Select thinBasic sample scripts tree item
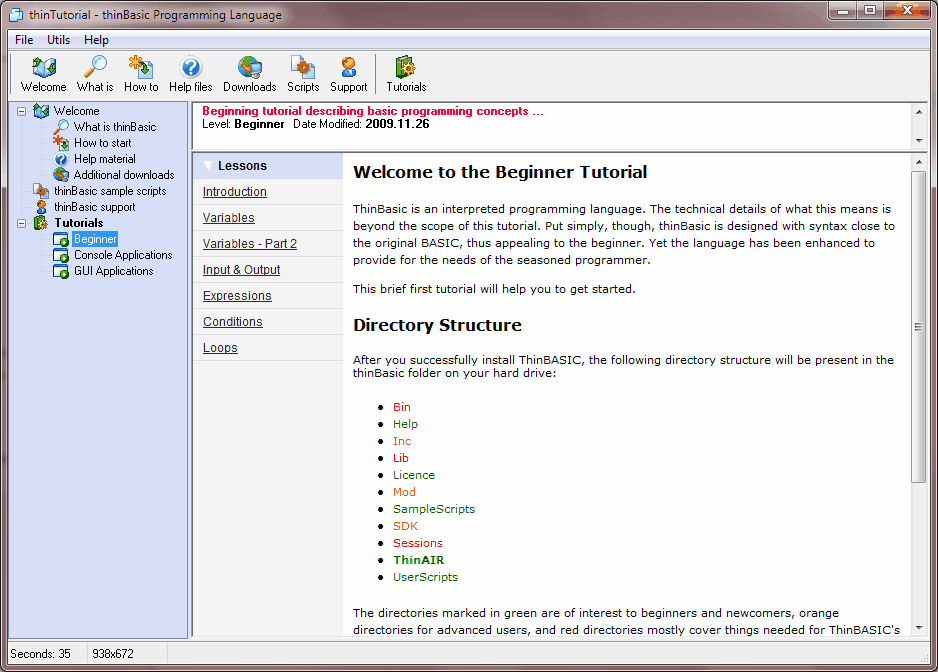This screenshot has width=938, height=672. pos(110,191)
